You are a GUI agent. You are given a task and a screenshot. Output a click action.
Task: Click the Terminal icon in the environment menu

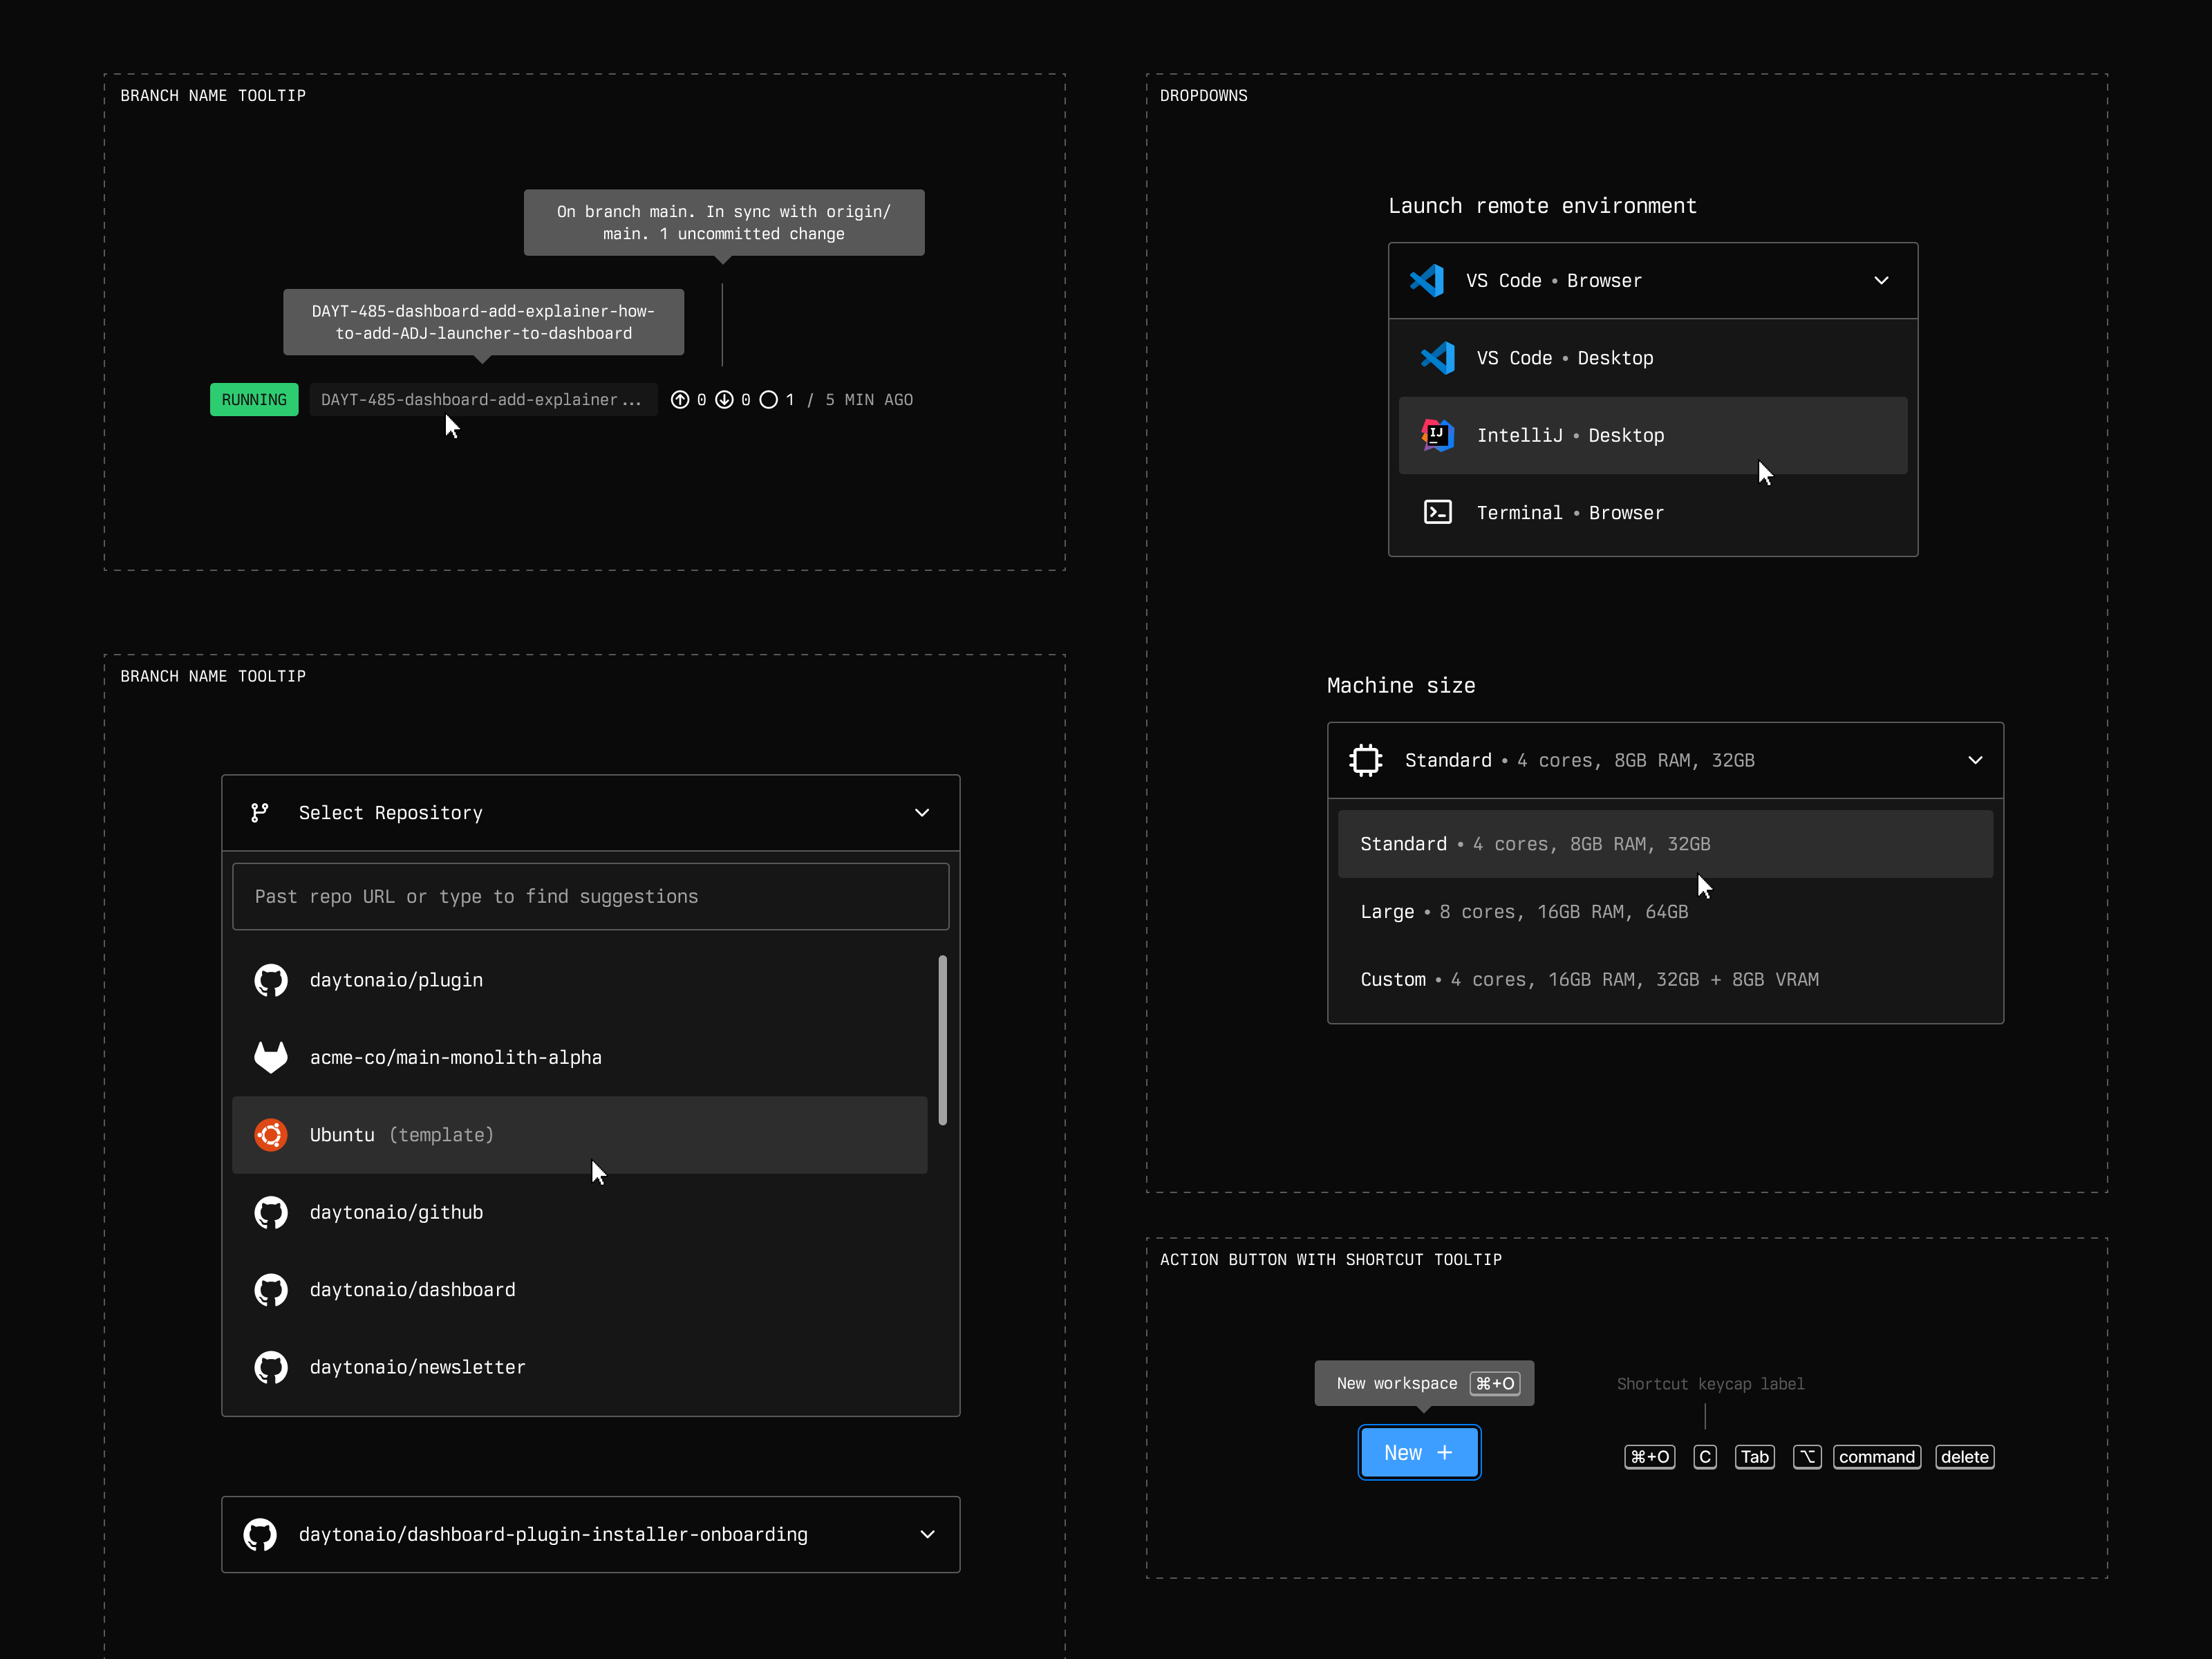(1438, 512)
